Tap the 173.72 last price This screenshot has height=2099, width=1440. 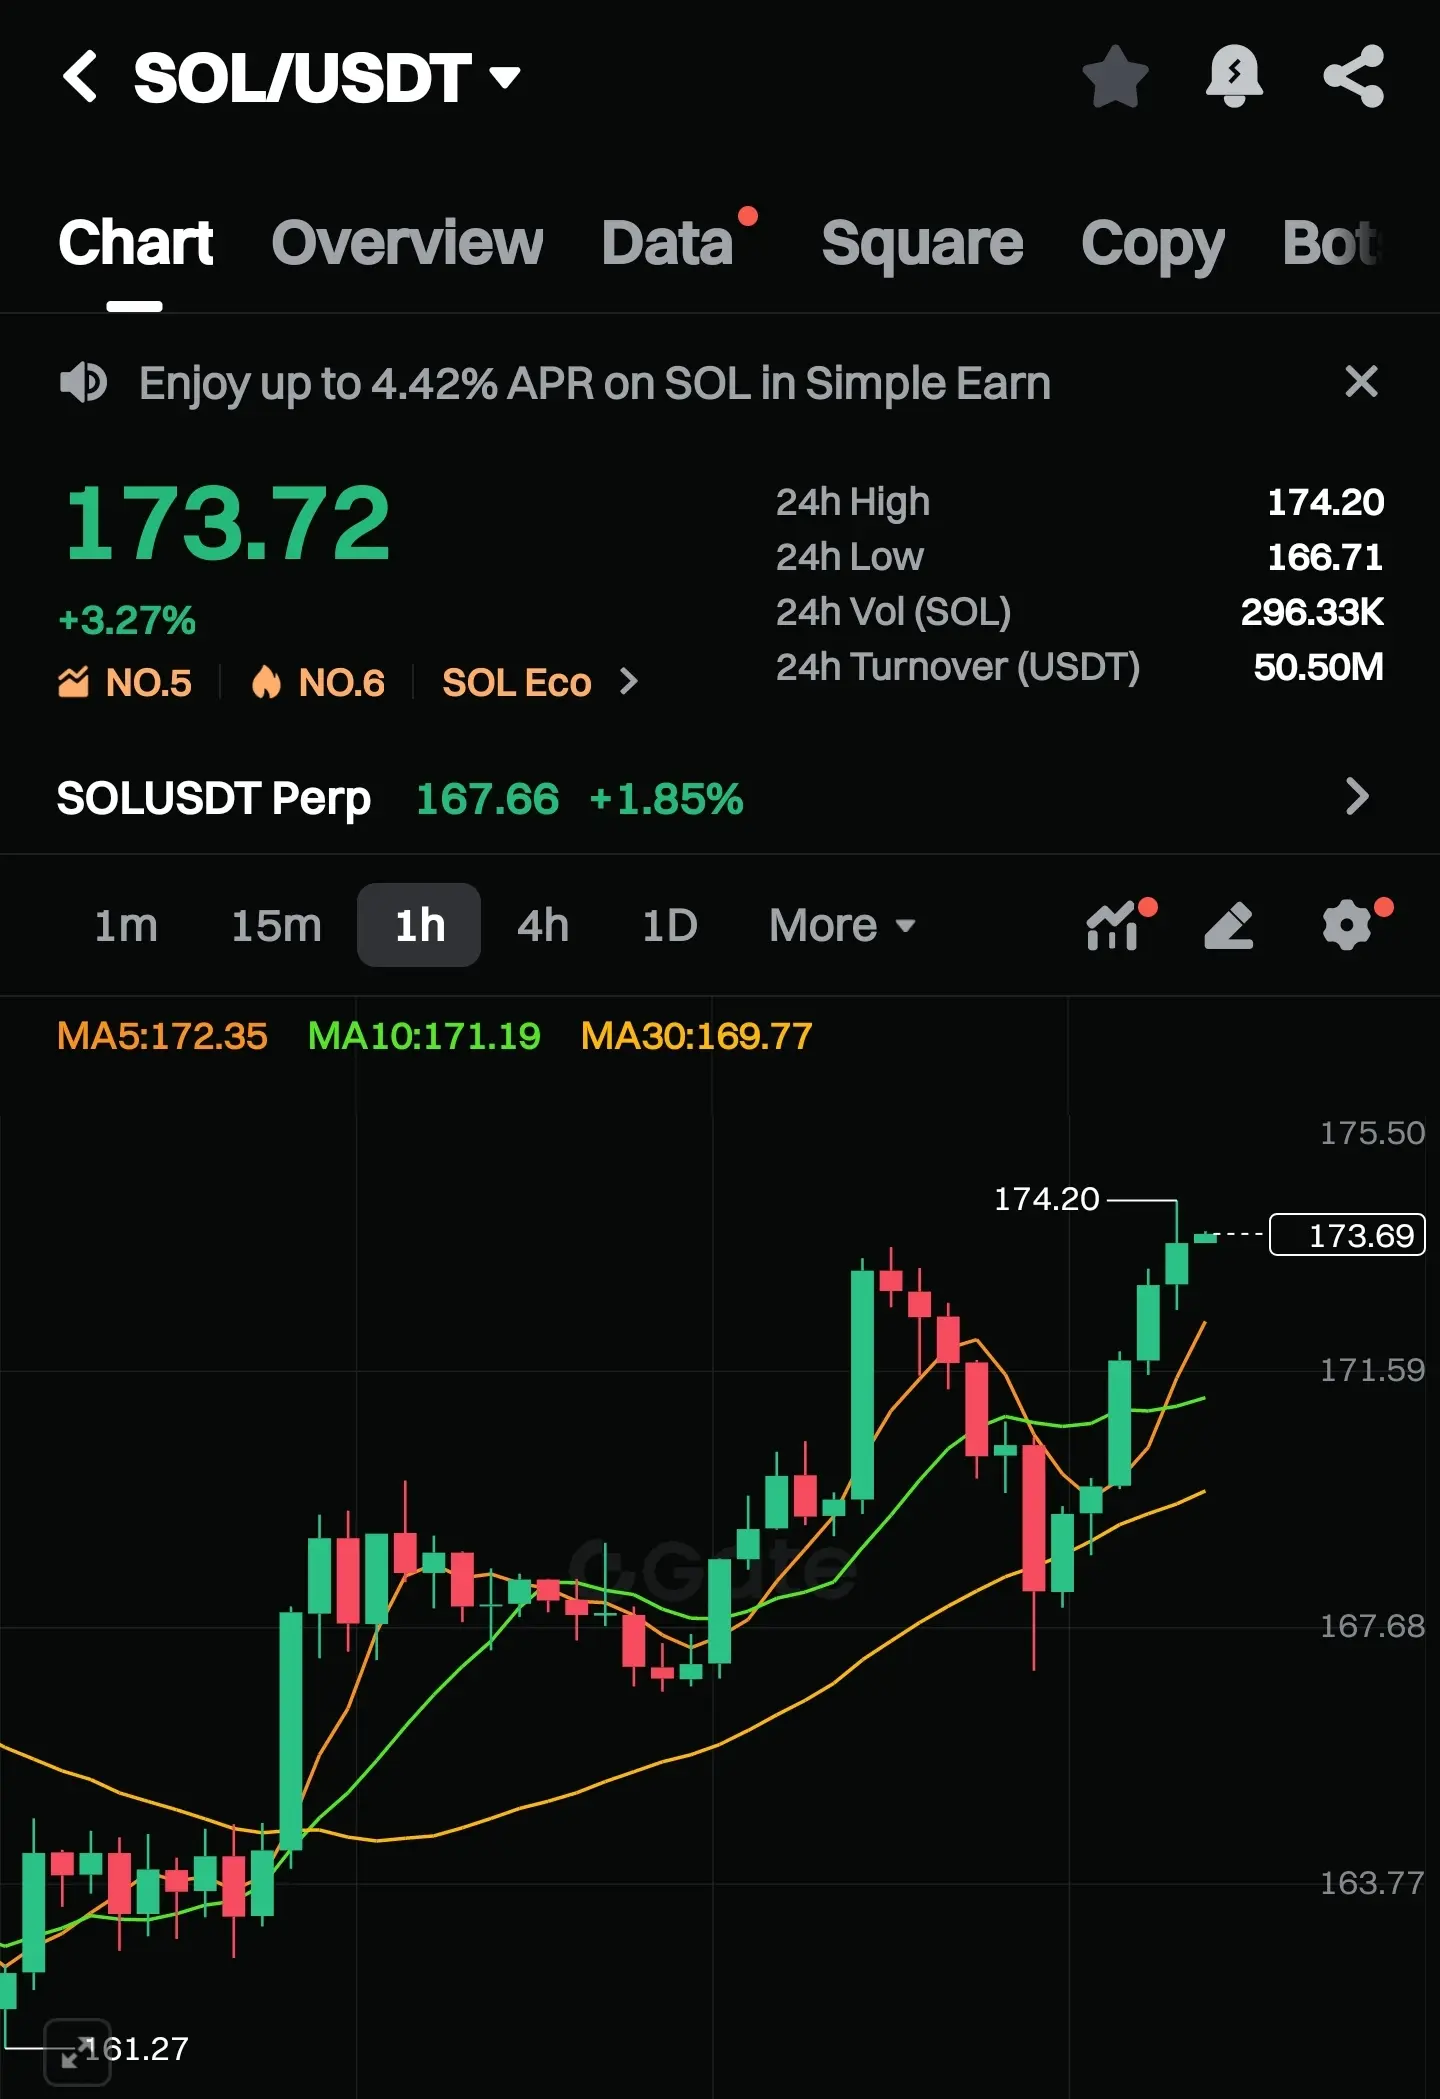(x=227, y=523)
